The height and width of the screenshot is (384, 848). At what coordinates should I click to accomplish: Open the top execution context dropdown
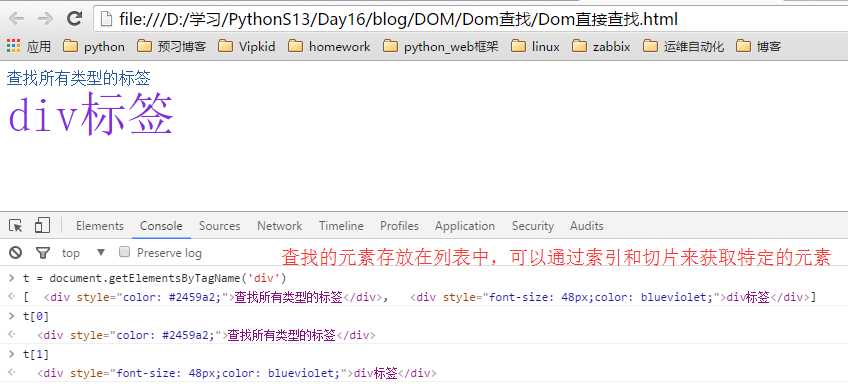pos(83,253)
